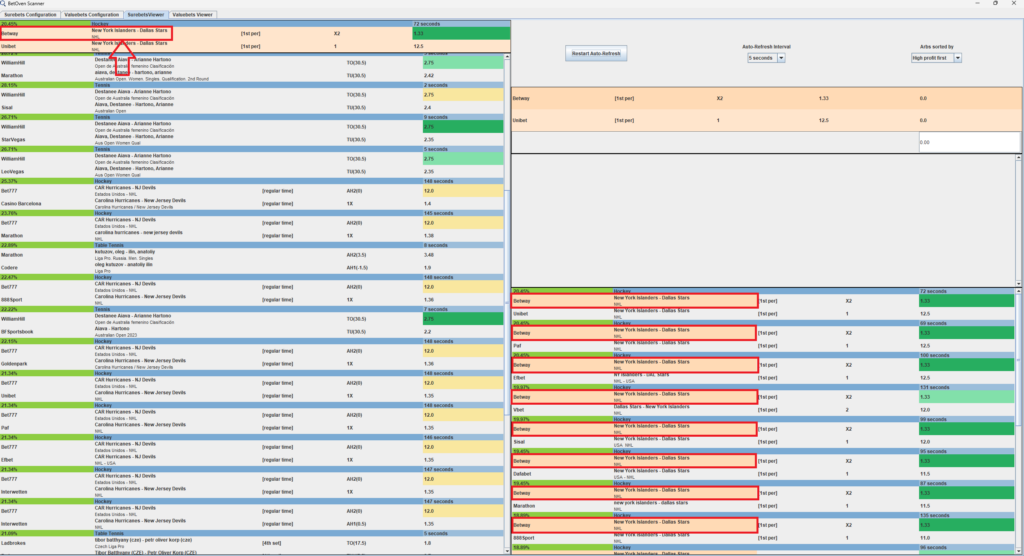Select the WilliamHill row under 28.15% Tennis

(x=252, y=95)
